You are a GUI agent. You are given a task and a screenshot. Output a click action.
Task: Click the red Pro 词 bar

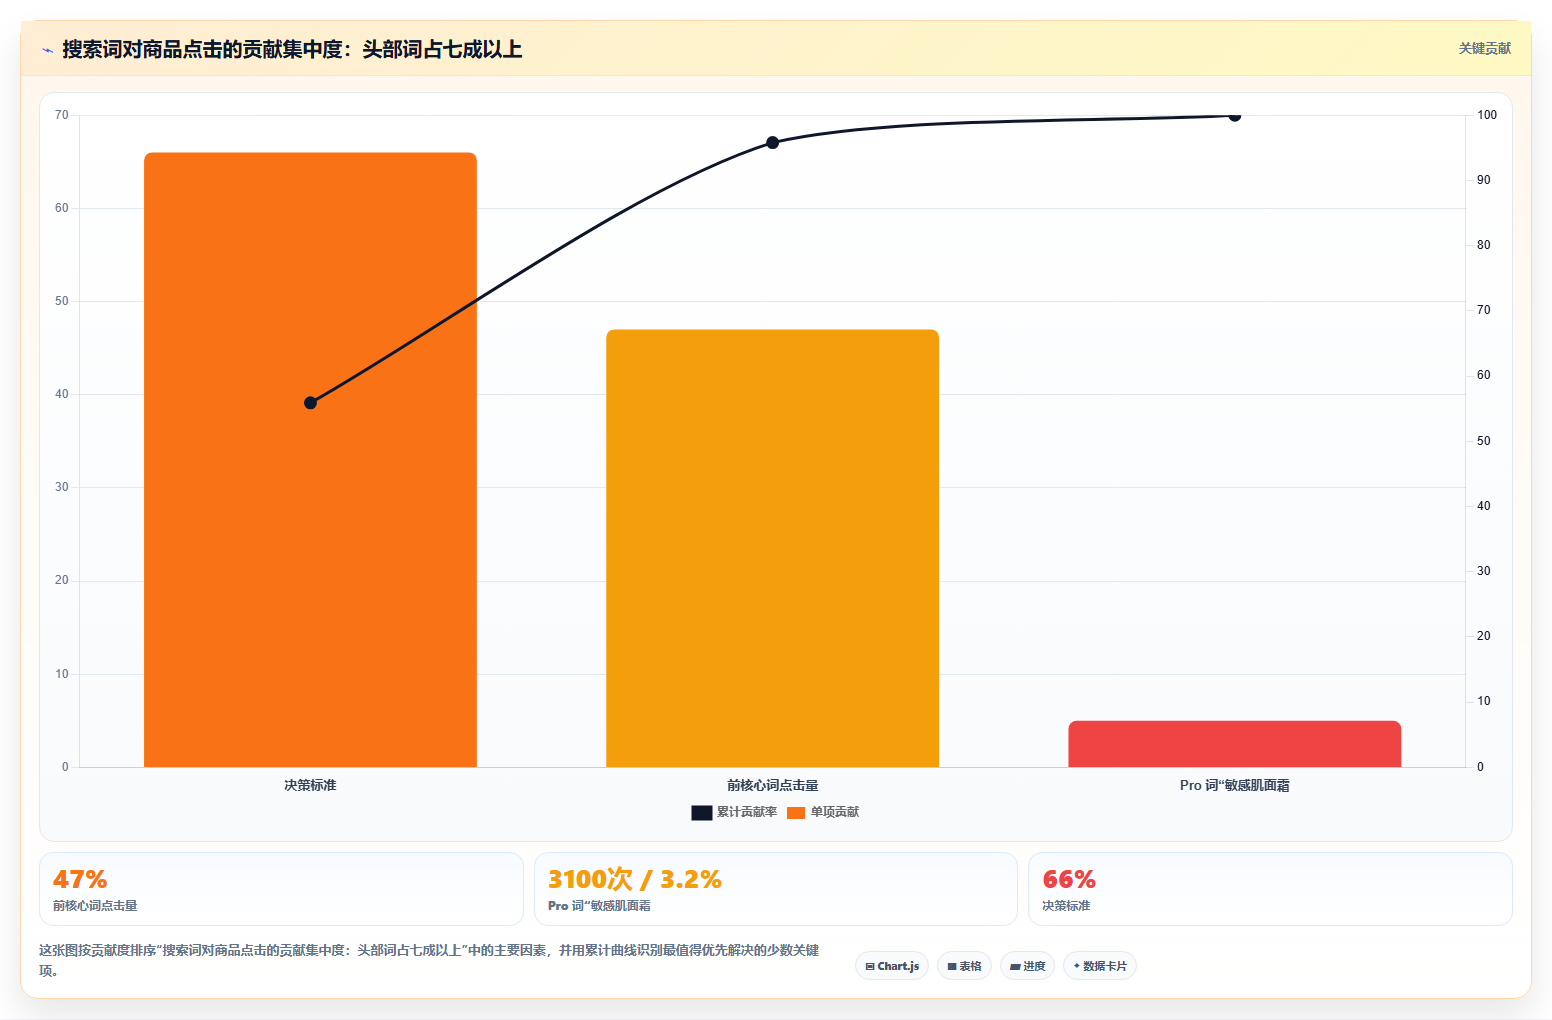click(1234, 744)
